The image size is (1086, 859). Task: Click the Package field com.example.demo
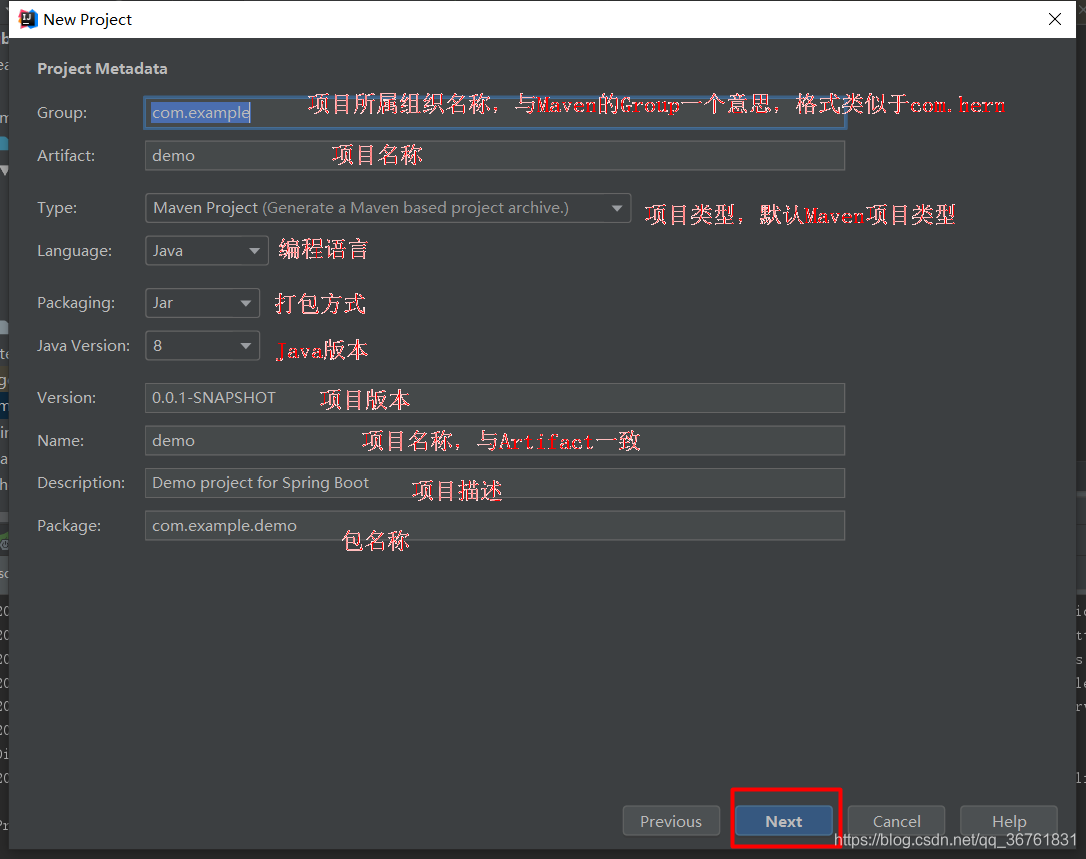(x=495, y=526)
